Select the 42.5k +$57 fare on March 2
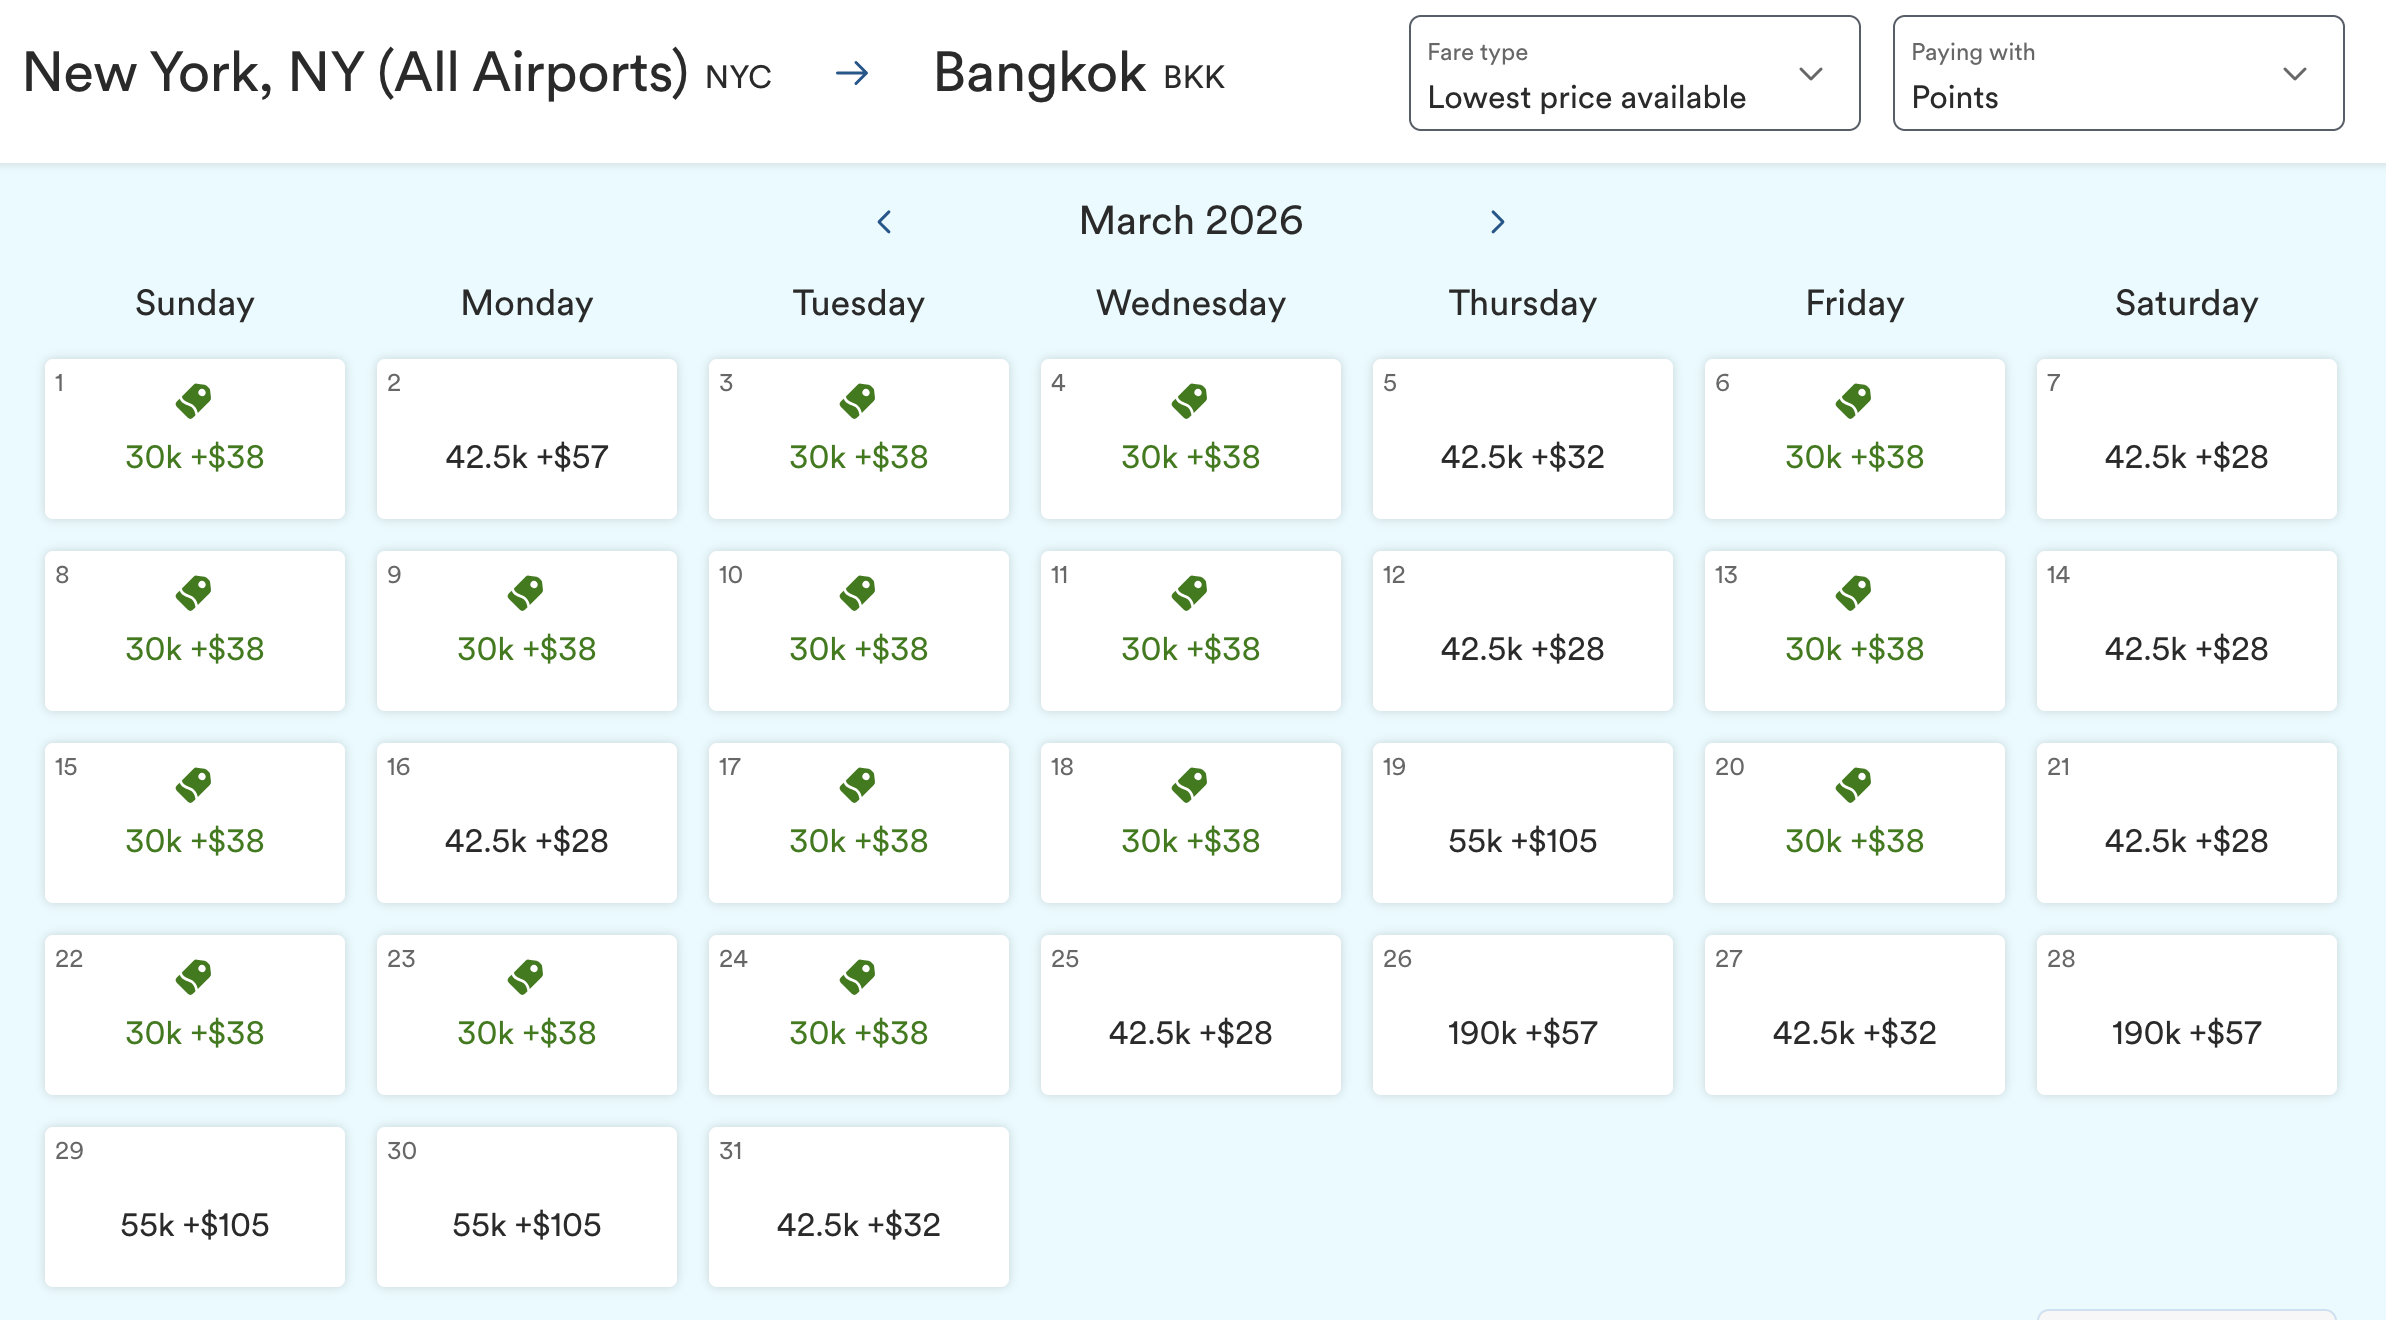The image size is (2386, 1320). [525, 438]
